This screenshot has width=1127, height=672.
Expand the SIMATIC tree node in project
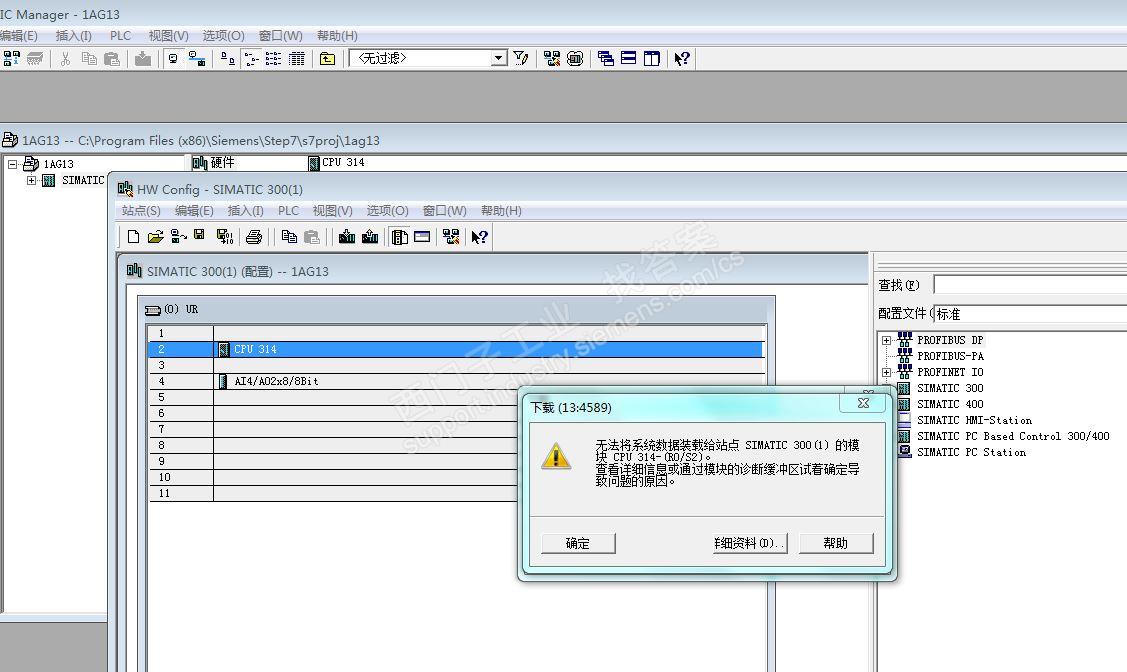[32, 181]
